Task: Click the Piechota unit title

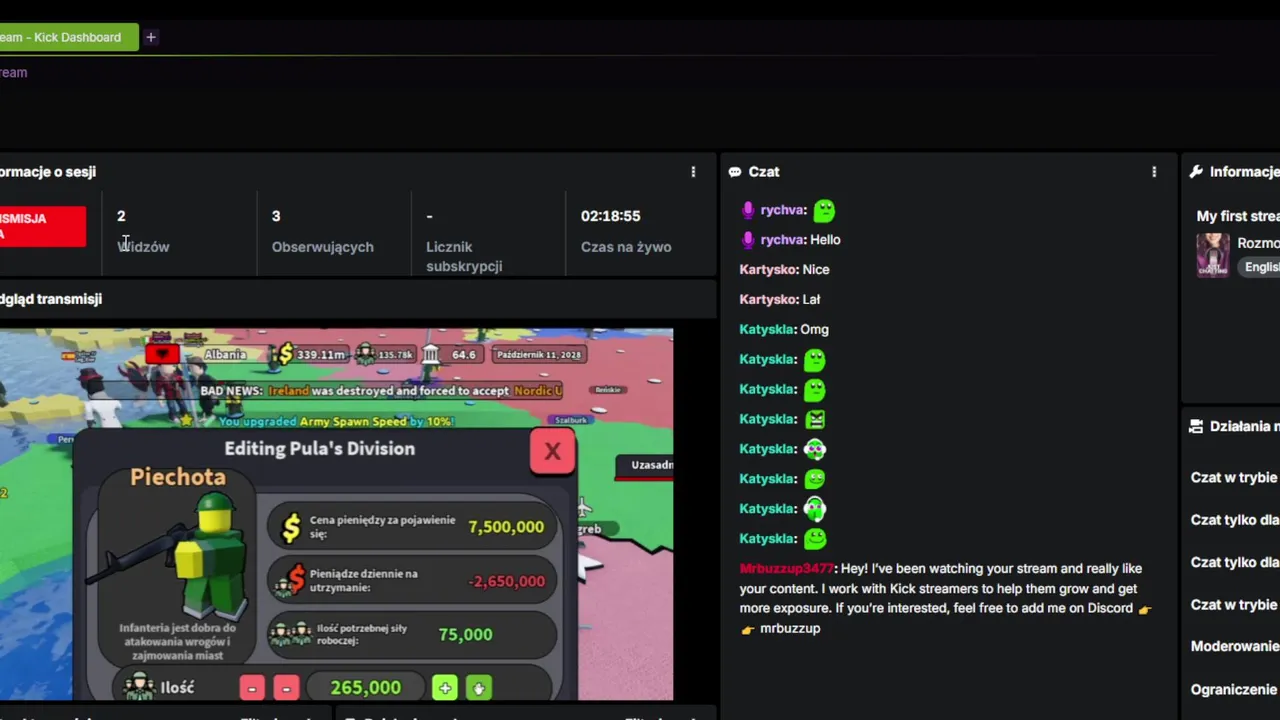Action: click(x=178, y=477)
